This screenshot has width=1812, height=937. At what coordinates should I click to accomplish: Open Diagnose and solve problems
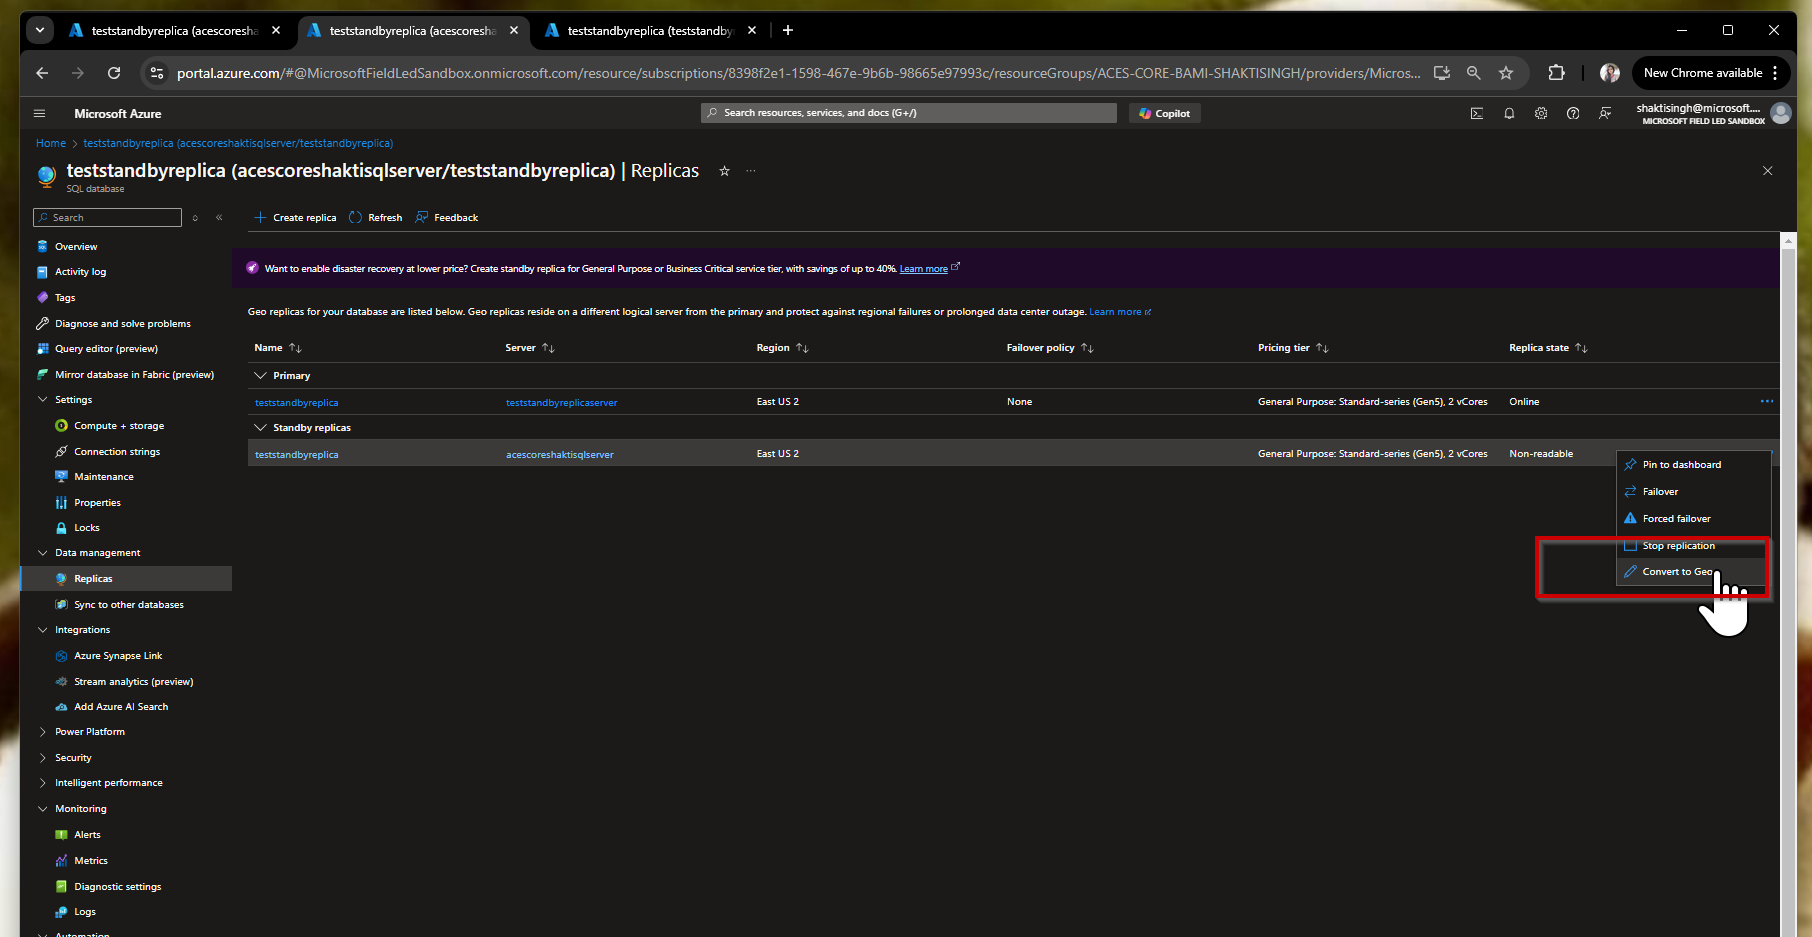[x=122, y=323]
